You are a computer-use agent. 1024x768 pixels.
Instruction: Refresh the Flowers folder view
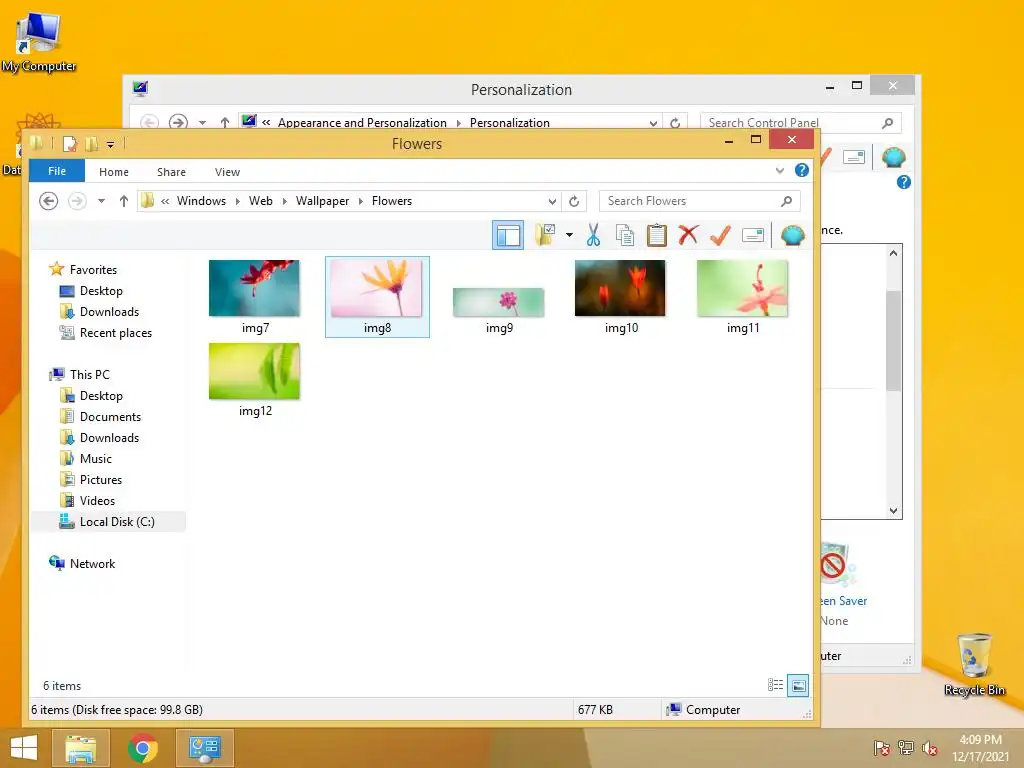point(574,201)
